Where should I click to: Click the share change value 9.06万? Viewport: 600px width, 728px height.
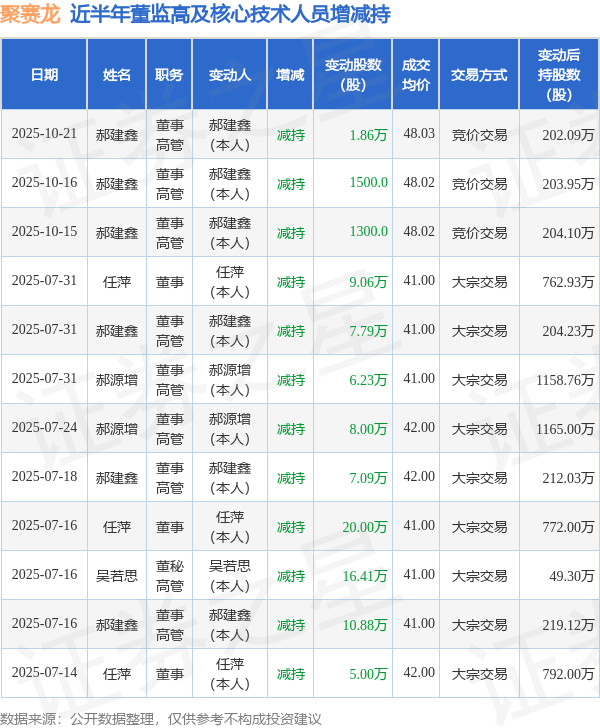[x=368, y=282]
